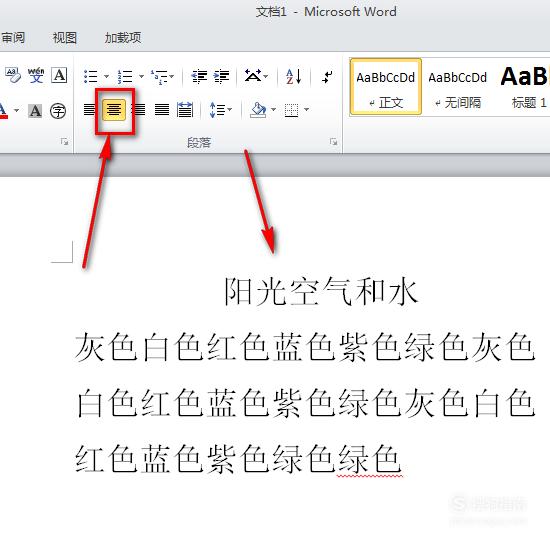This screenshot has height=550, width=550.
Task: Open the Multilevel list dropdown arrow
Action: (x=172, y=76)
